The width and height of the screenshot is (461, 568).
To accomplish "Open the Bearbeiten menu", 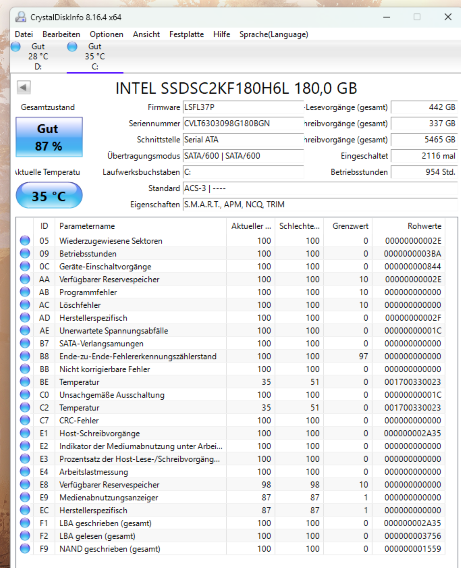I will (61, 34).
